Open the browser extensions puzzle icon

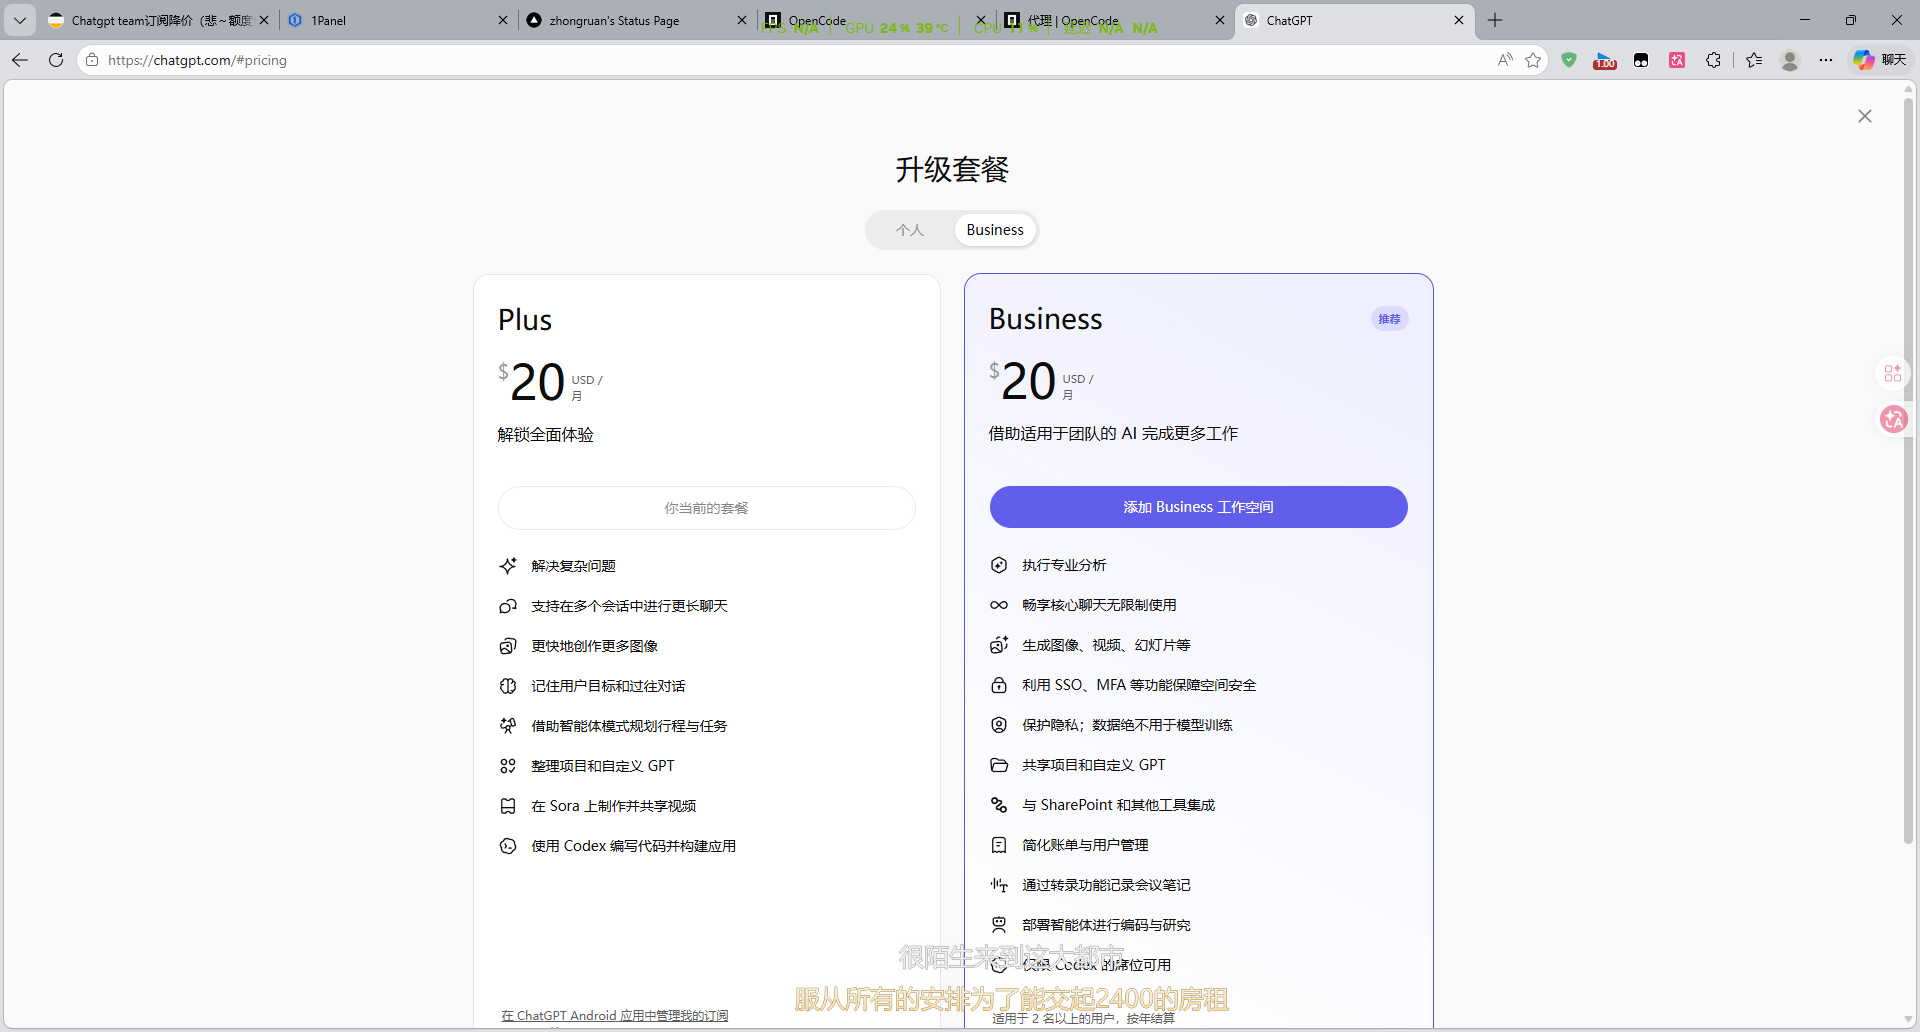1713,60
